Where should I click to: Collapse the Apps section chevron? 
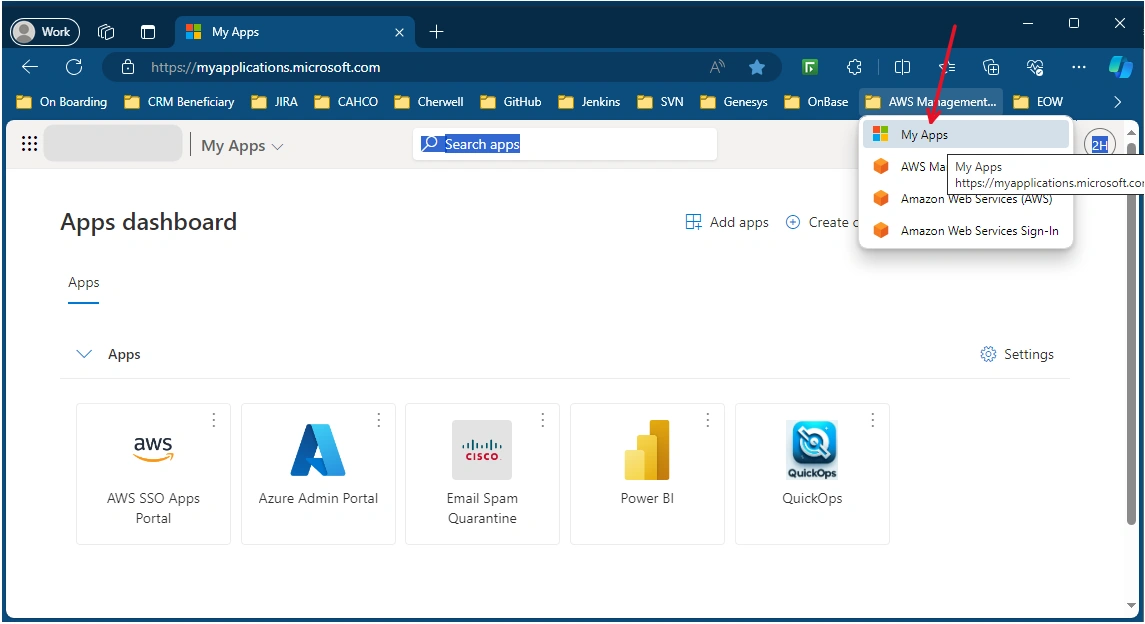(x=84, y=354)
